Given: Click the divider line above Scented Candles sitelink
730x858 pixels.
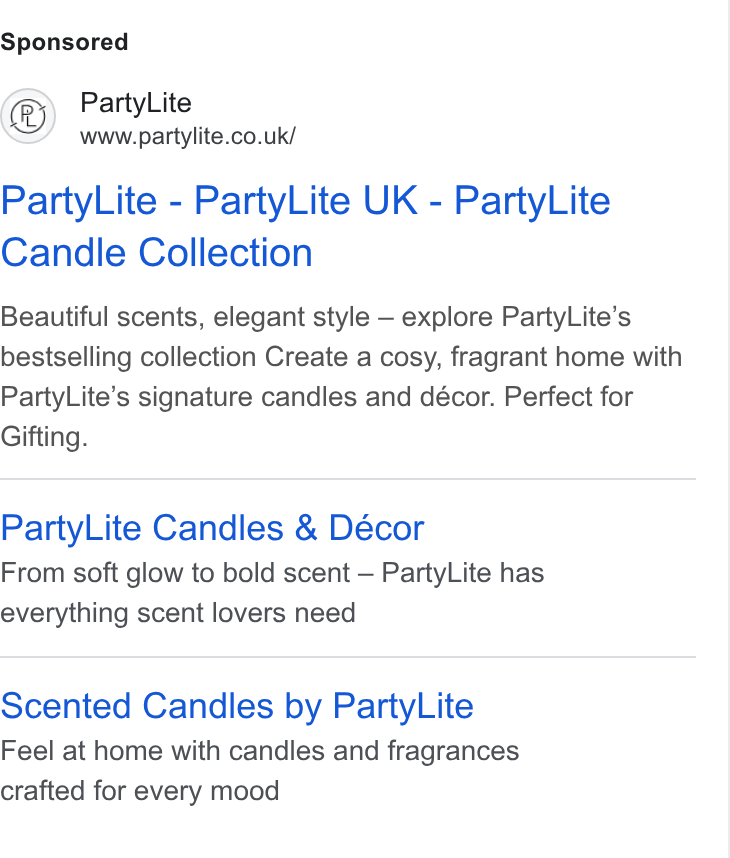Looking at the screenshot, I should [x=348, y=657].
